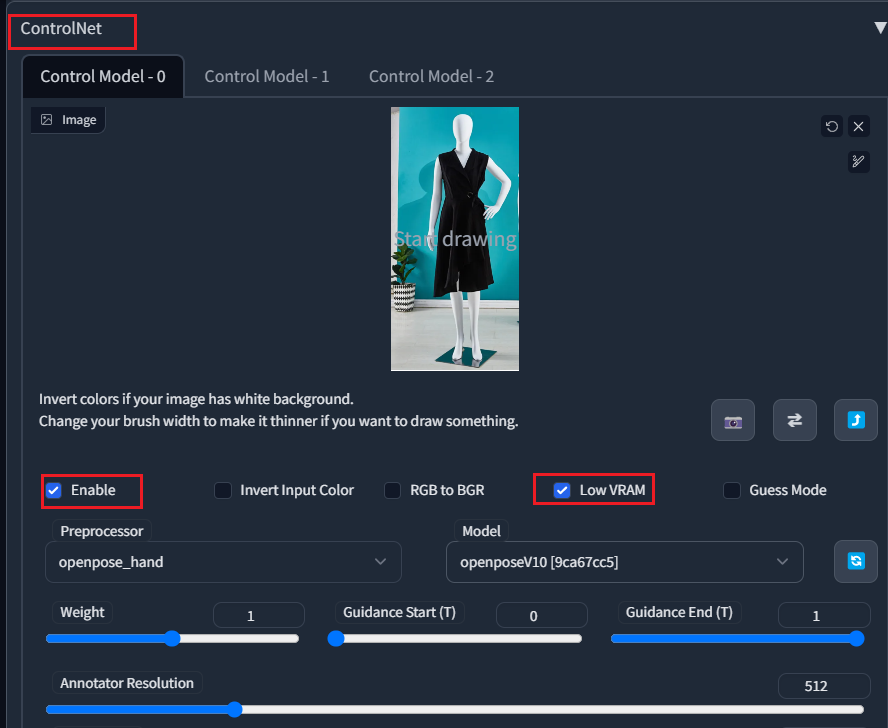Click the webcam camera icon button
This screenshot has width=888, height=728.
point(733,421)
